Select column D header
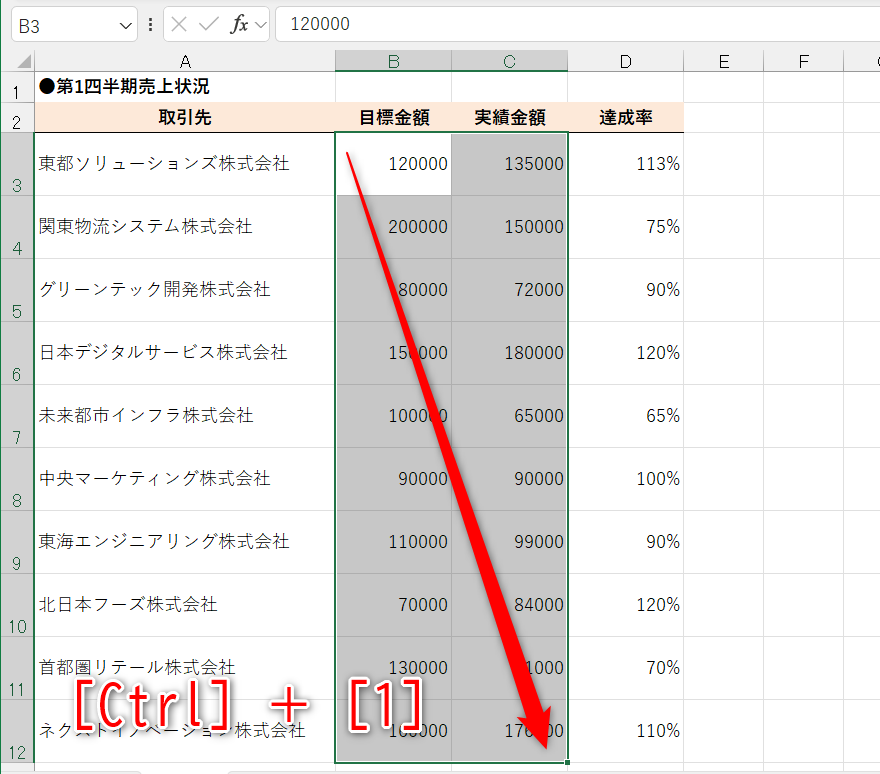 tap(626, 61)
